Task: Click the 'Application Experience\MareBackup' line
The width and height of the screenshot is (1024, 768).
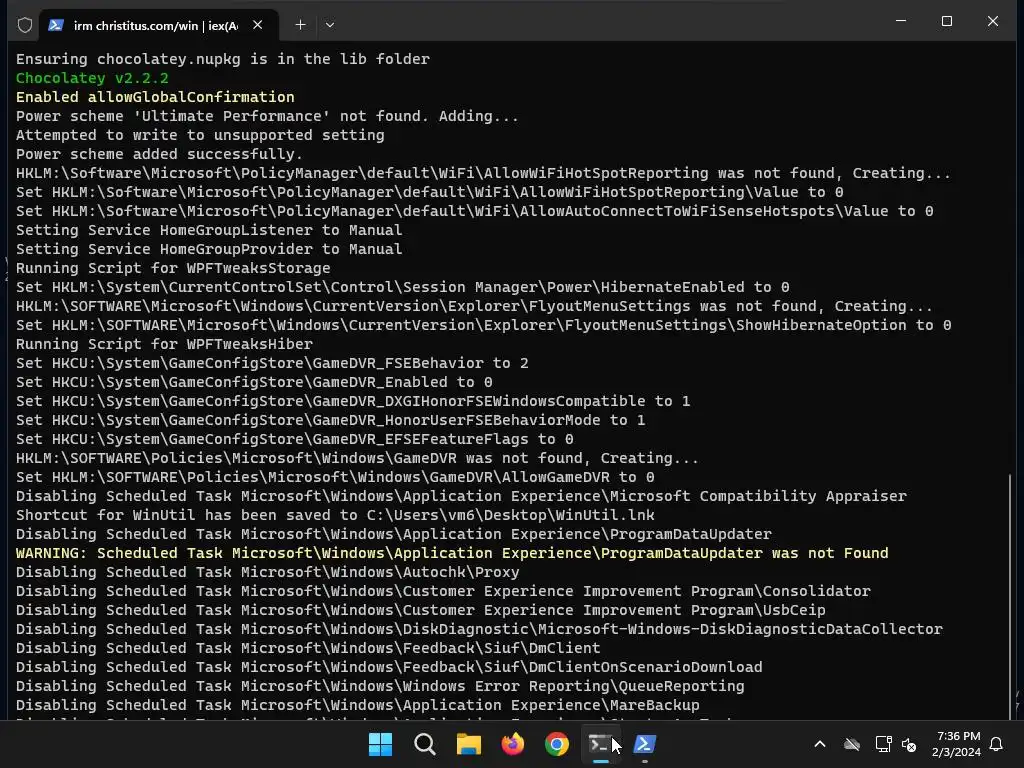Action: 358,705
